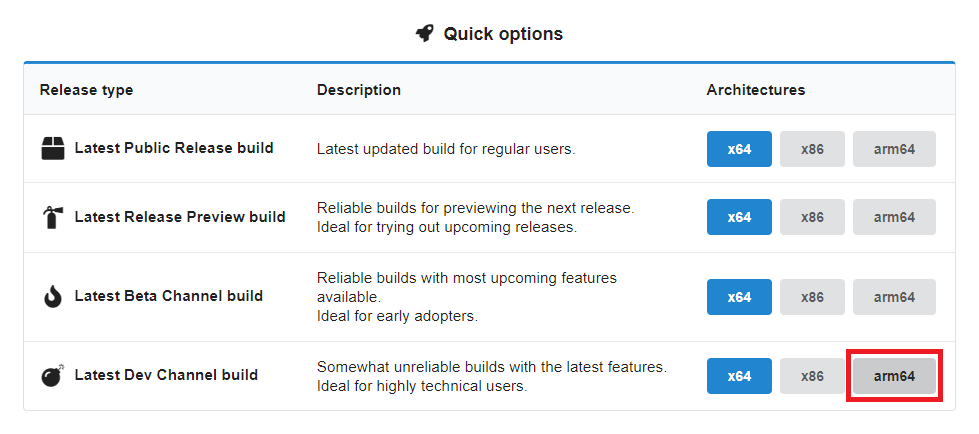This screenshot has height=434, width=979.
Task: Select x64 for Latest Beta Channel build
Action: 739,297
